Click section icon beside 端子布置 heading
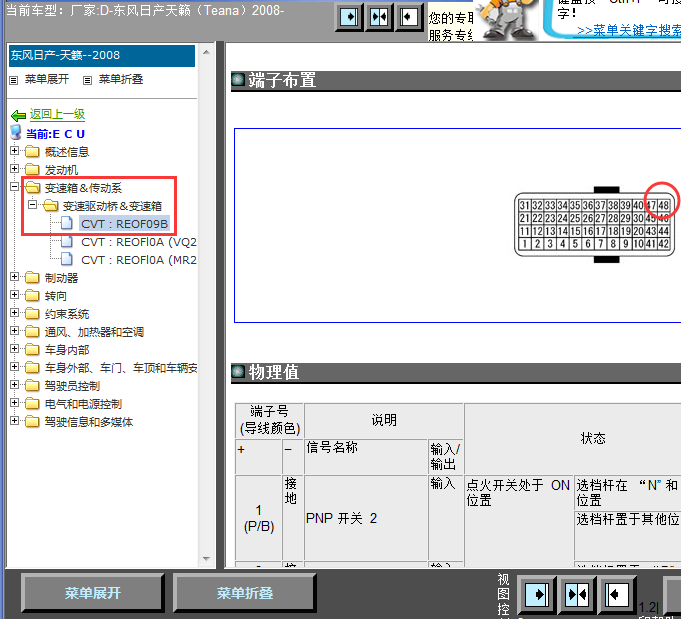Image resolution: width=681 pixels, height=619 pixels. pyautogui.click(x=238, y=79)
